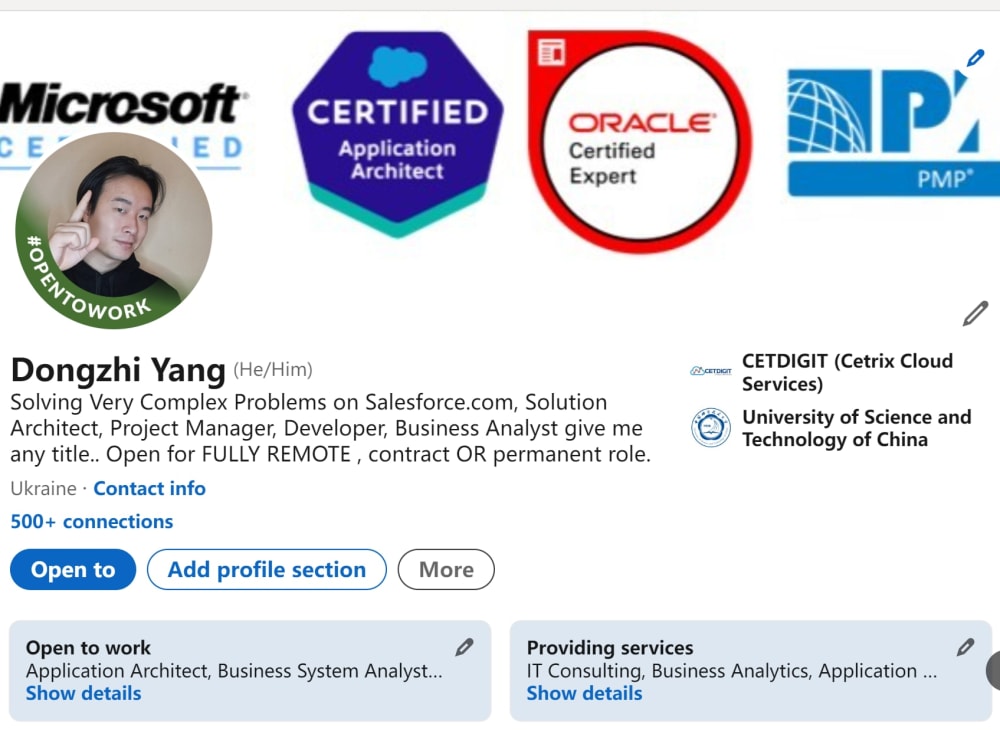Edit the Providing services card

click(x=965, y=648)
